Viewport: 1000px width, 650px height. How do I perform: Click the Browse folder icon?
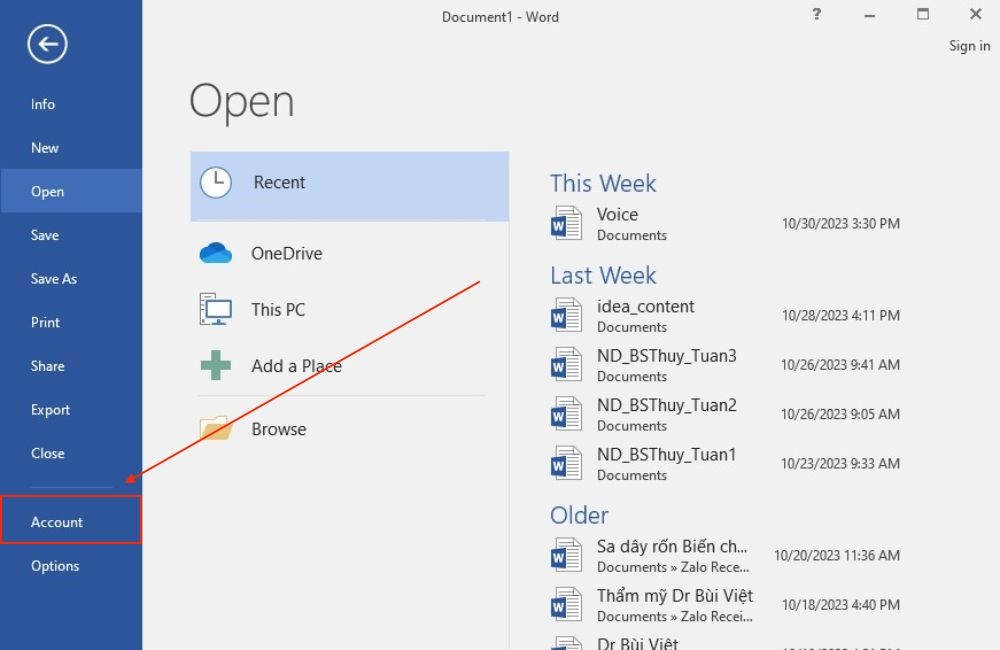click(x=216, y=428)
